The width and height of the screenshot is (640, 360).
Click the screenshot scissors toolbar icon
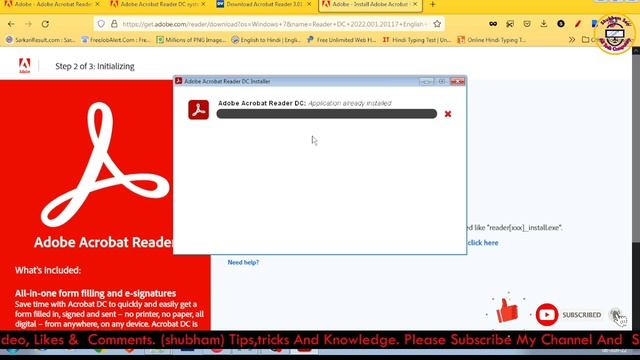point(510,24)
